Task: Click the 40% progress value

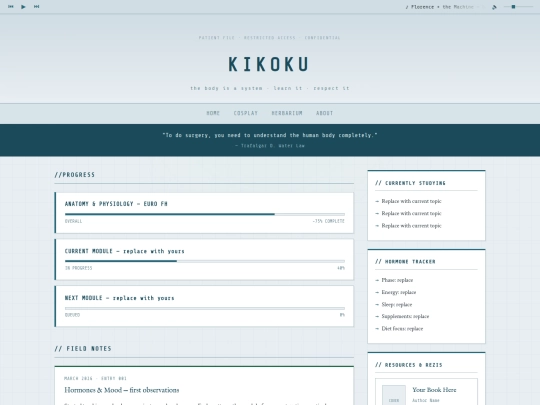Action: [341, 268]
